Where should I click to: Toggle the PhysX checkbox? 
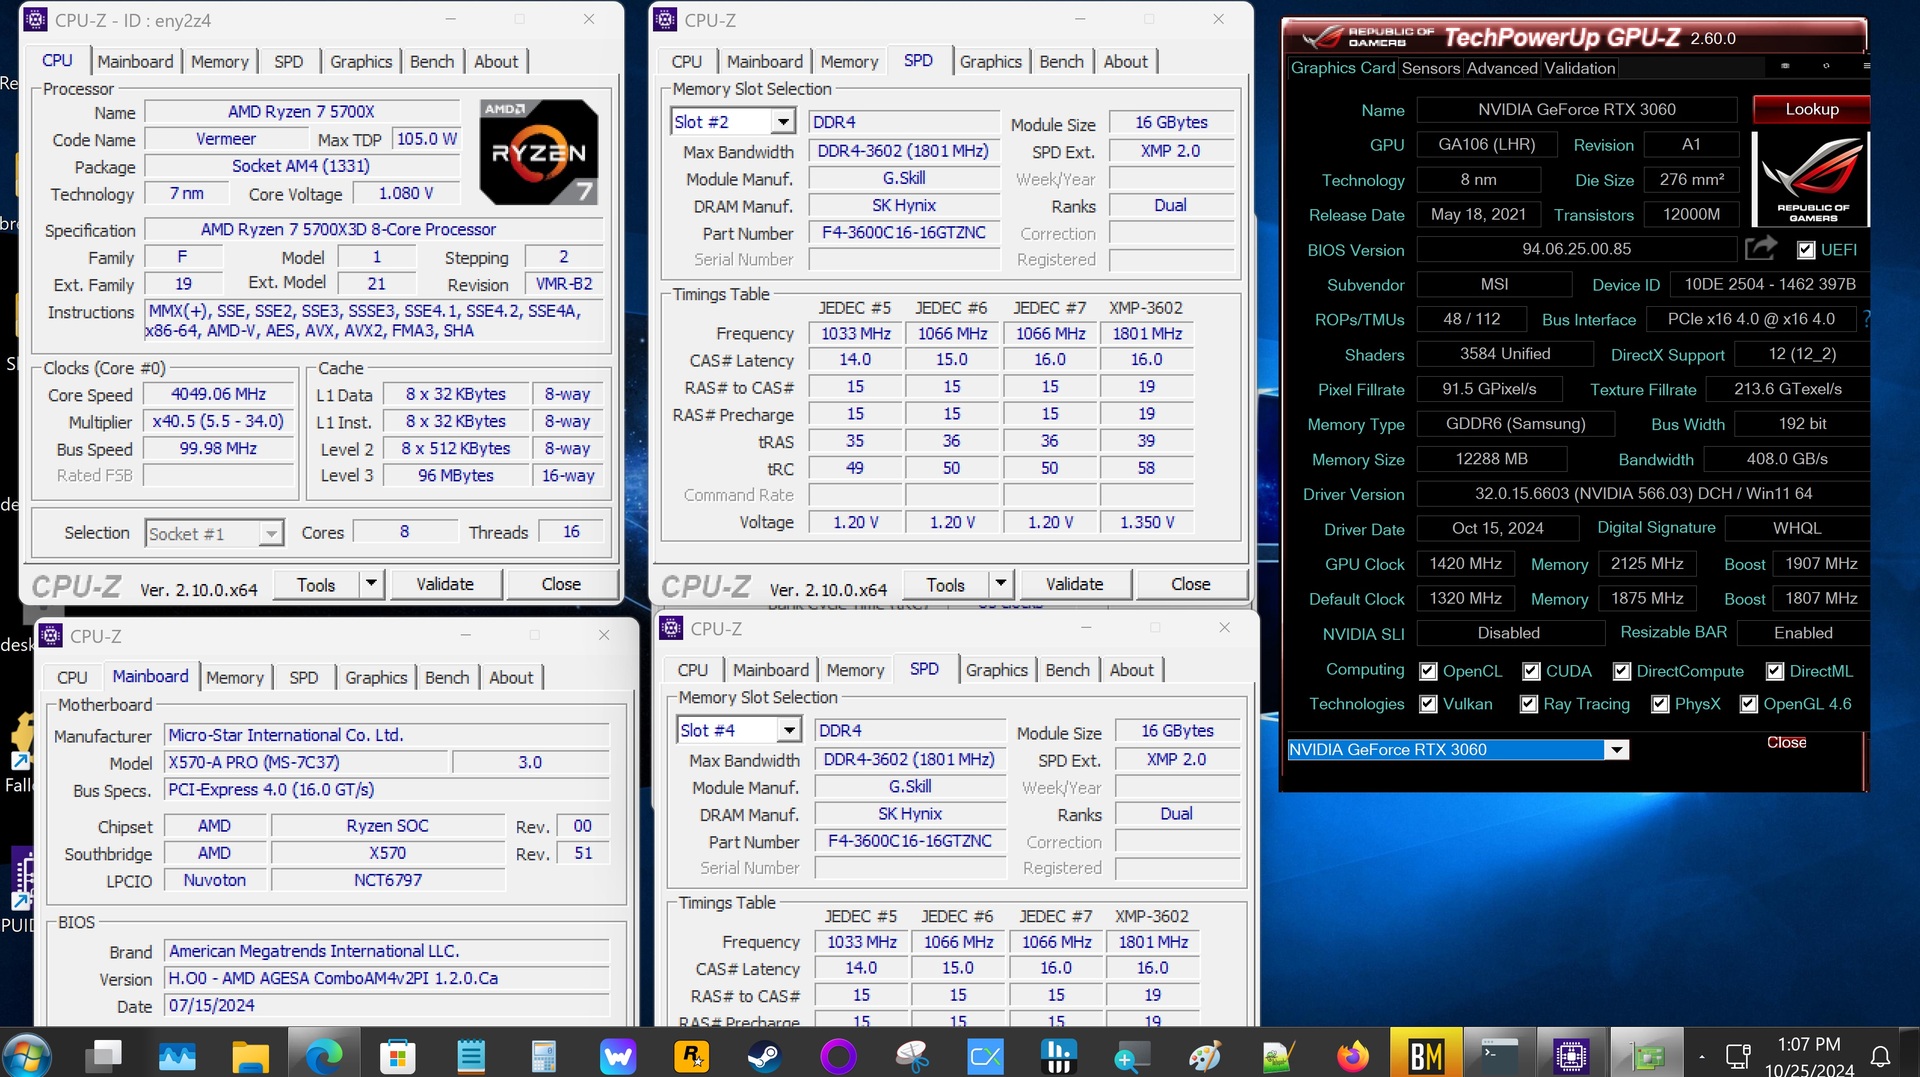pos(1660,704)
